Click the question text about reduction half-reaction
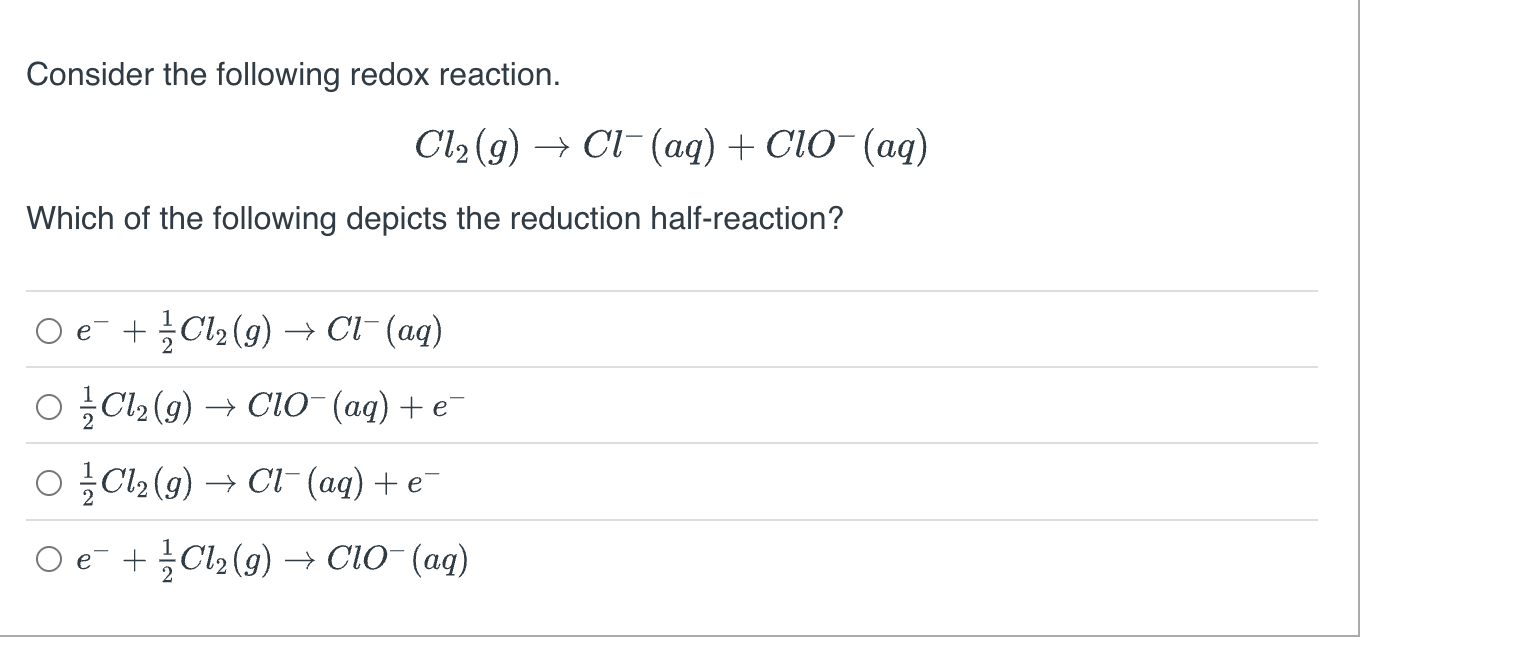 [x=435, y=218]
